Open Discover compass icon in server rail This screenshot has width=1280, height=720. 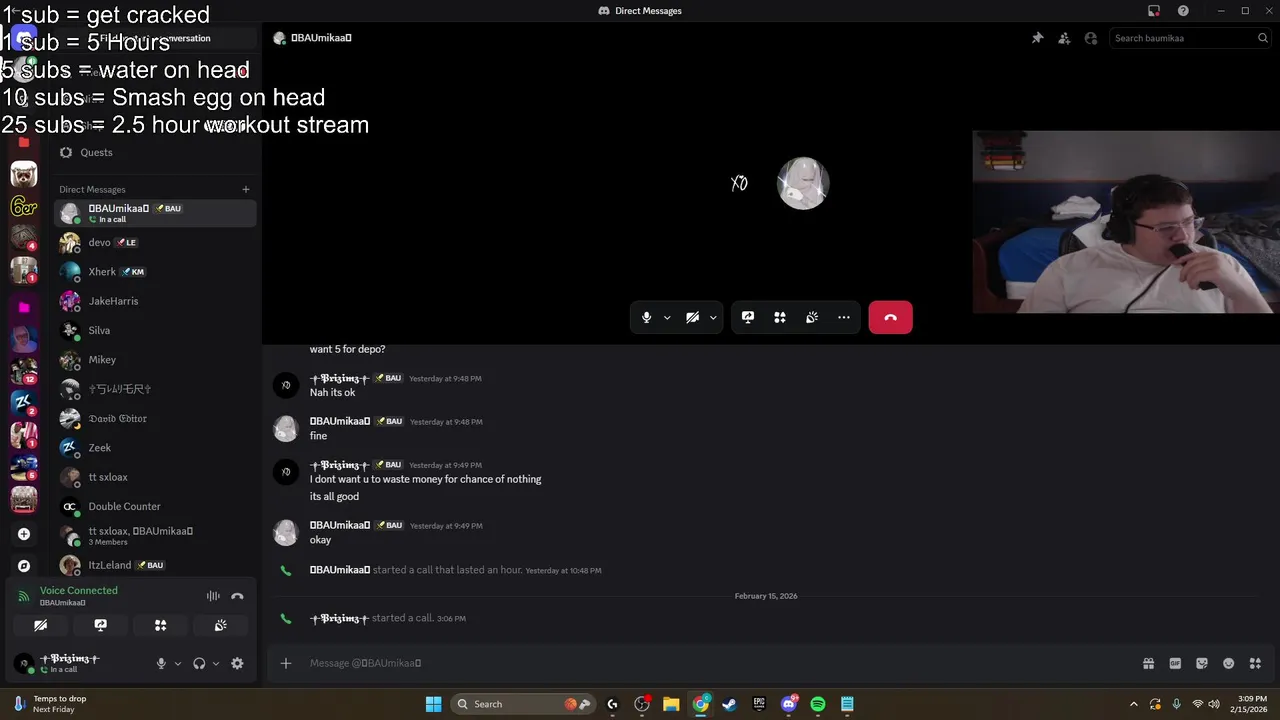(24, 565)
